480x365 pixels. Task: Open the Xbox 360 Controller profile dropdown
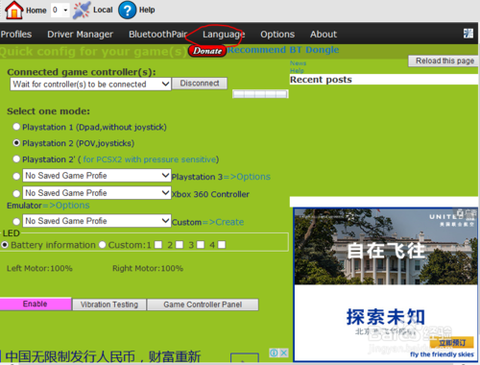(x=97, y=193)
